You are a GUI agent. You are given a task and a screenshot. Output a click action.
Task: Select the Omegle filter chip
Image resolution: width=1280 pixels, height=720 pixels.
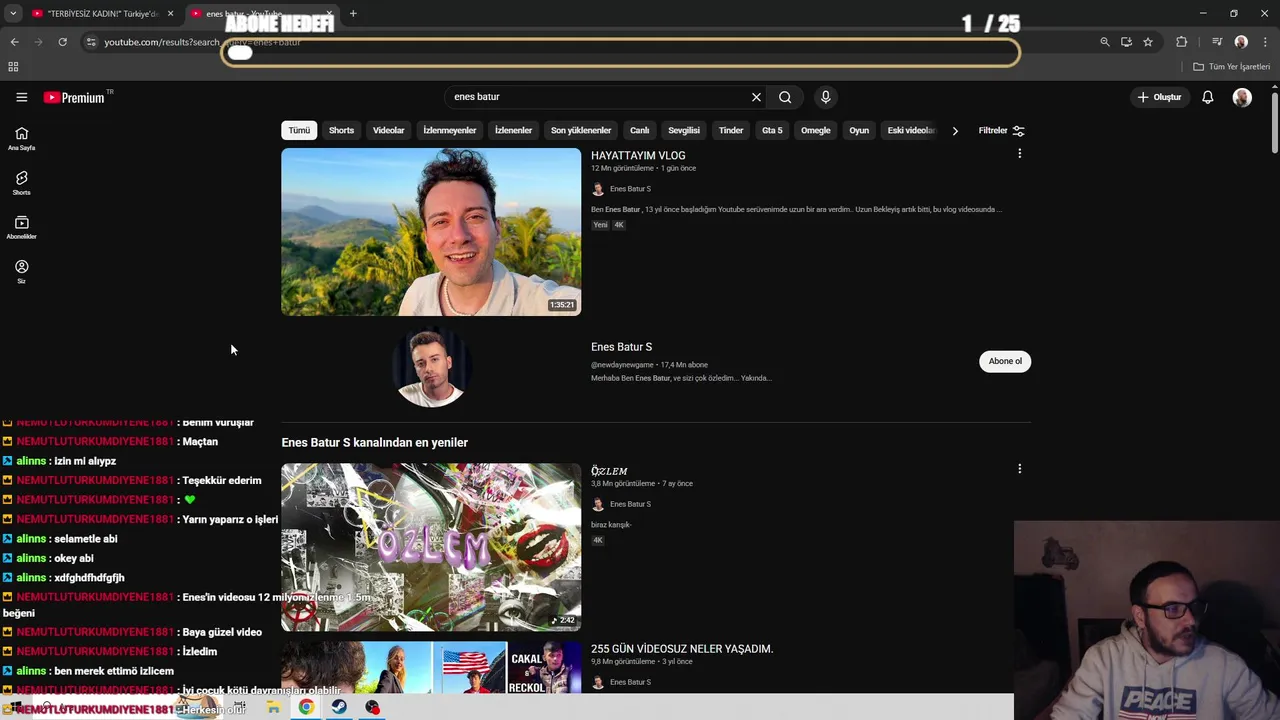click(x=815, y=130)
